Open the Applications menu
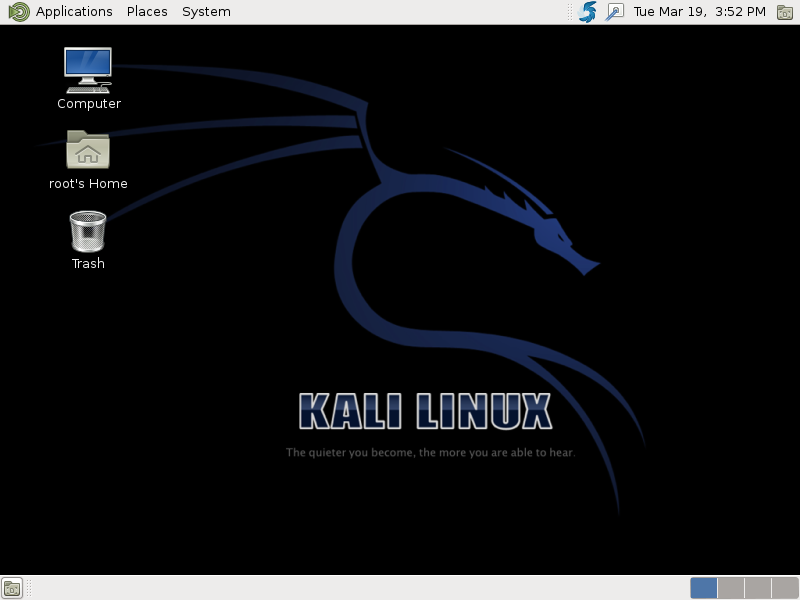The width and height of the screenshot is (800, 600). (x=74, y=11)
